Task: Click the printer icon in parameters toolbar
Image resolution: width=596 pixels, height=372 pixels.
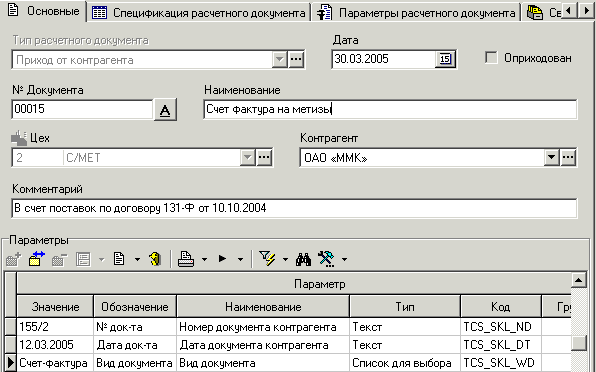Action: pyautogui.click(x=186, y=259)
